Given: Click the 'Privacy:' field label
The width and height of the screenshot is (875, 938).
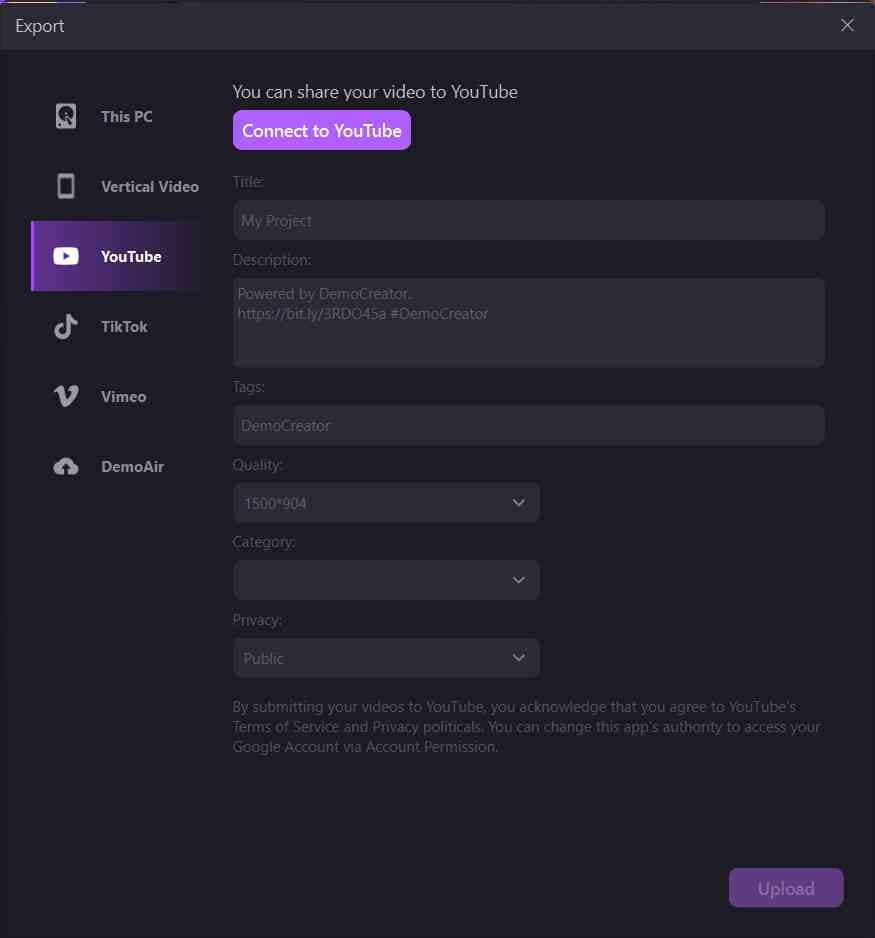Looking at the screenshot, I should [257, 620].
